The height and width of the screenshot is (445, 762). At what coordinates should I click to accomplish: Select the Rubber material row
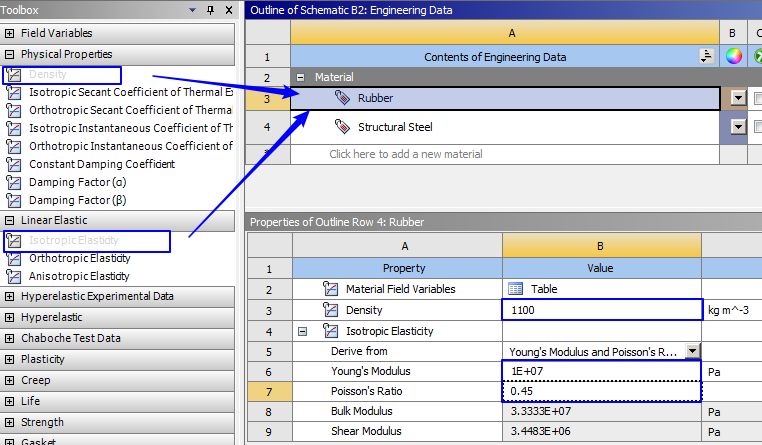tap(505, 98)
